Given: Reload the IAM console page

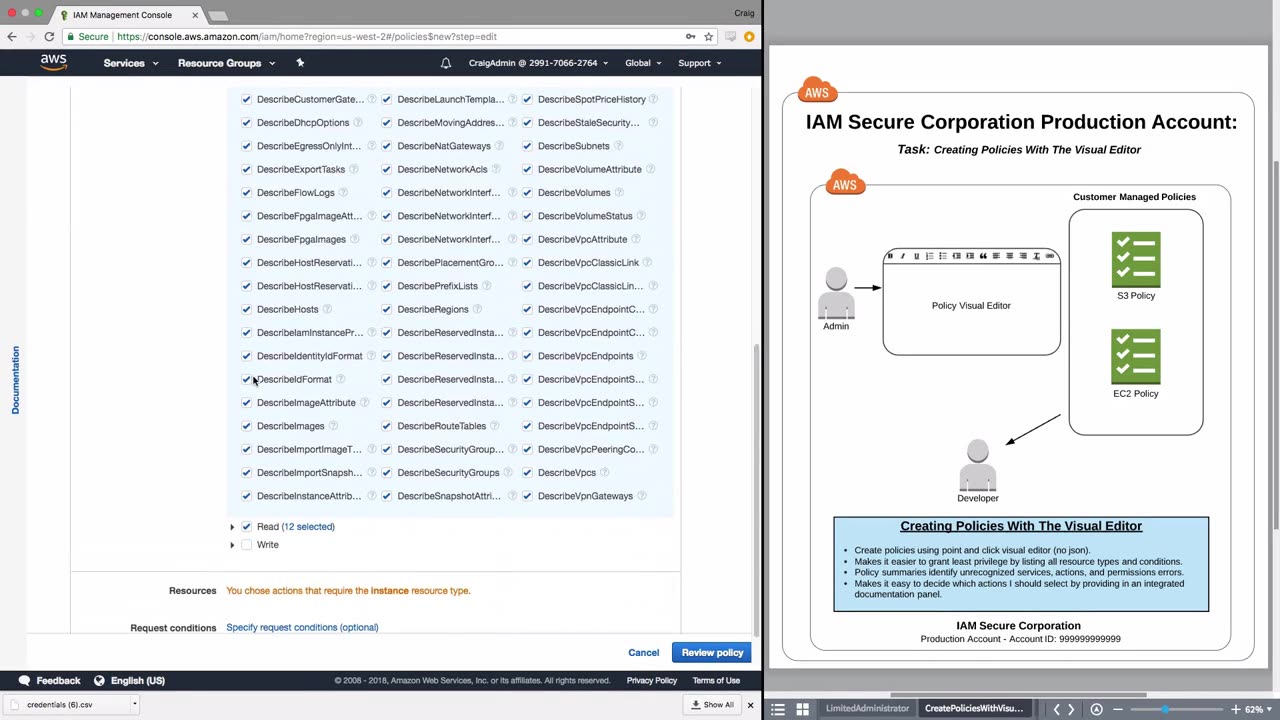Looking at the screenshot, I should (49, 36).
